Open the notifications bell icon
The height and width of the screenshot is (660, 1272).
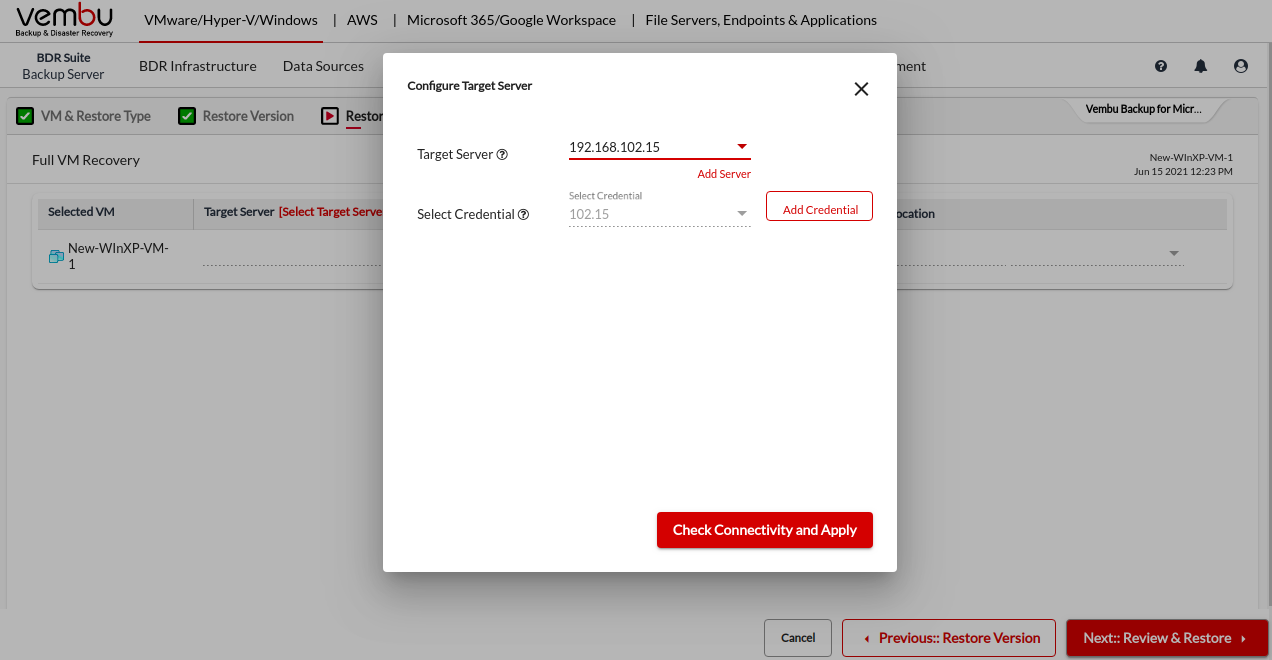click(1201, 66)
